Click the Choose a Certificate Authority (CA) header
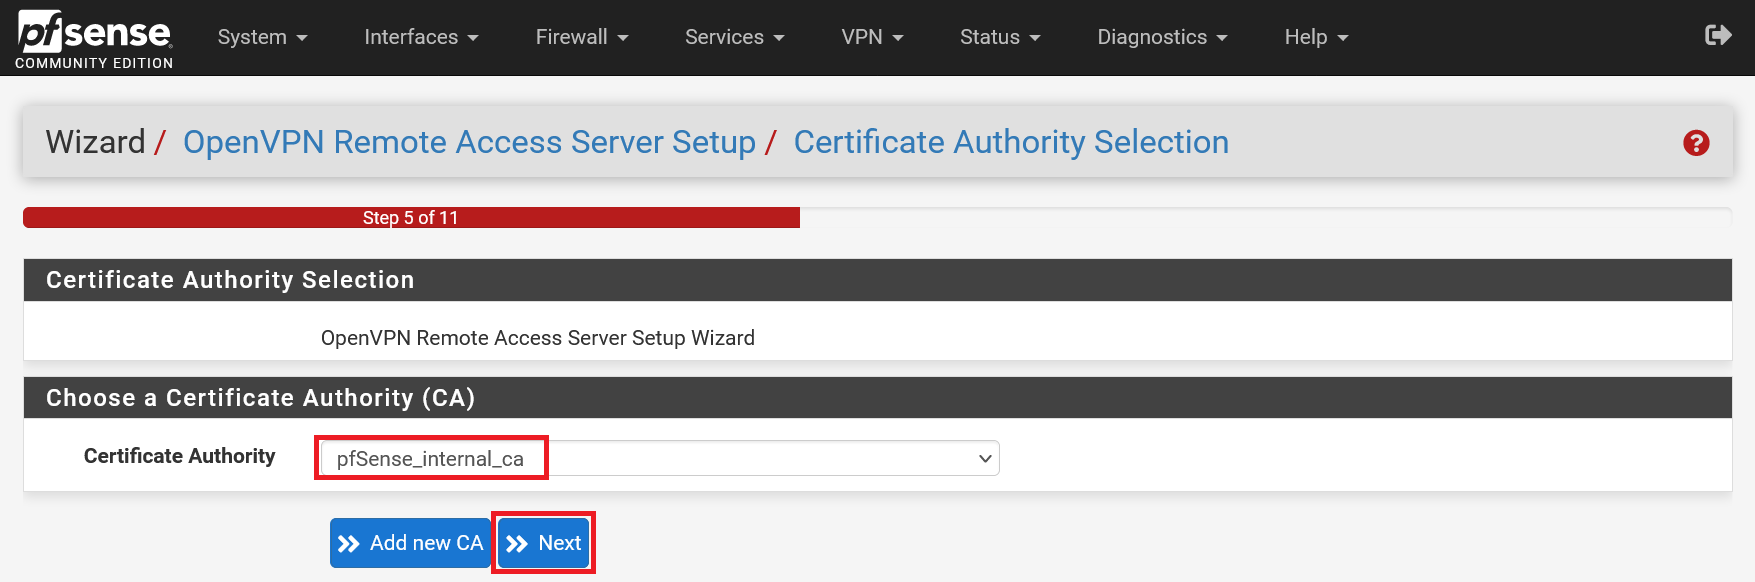The height and width of the screenshot is (582, 1755). pyautogui.click(x=878, y=398)
